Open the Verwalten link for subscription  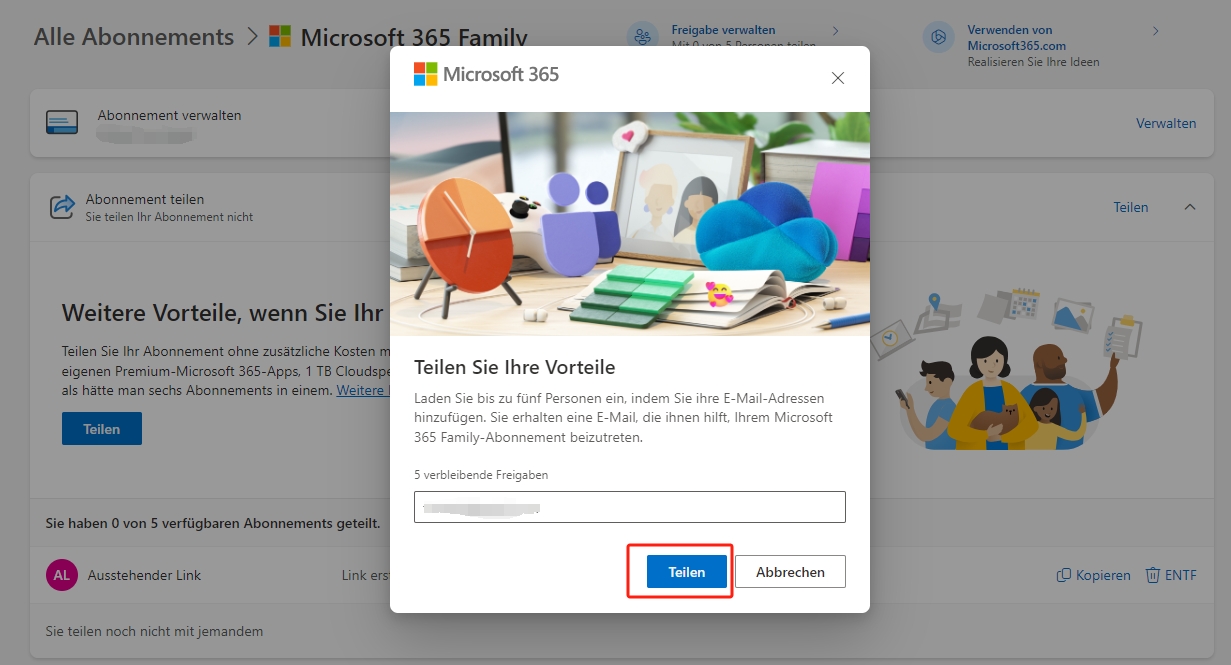coord(1165,123)
